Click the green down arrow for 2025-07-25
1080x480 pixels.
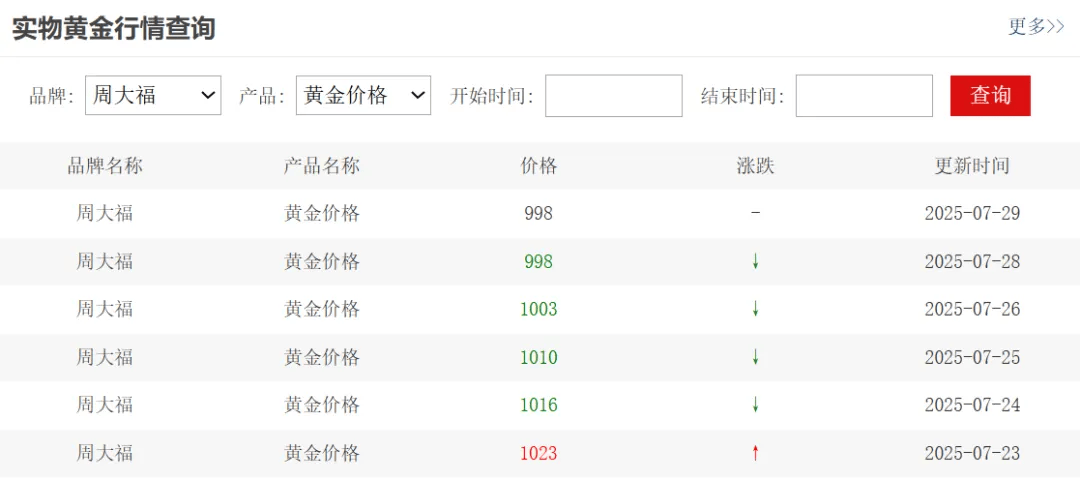tap(756, 357)
